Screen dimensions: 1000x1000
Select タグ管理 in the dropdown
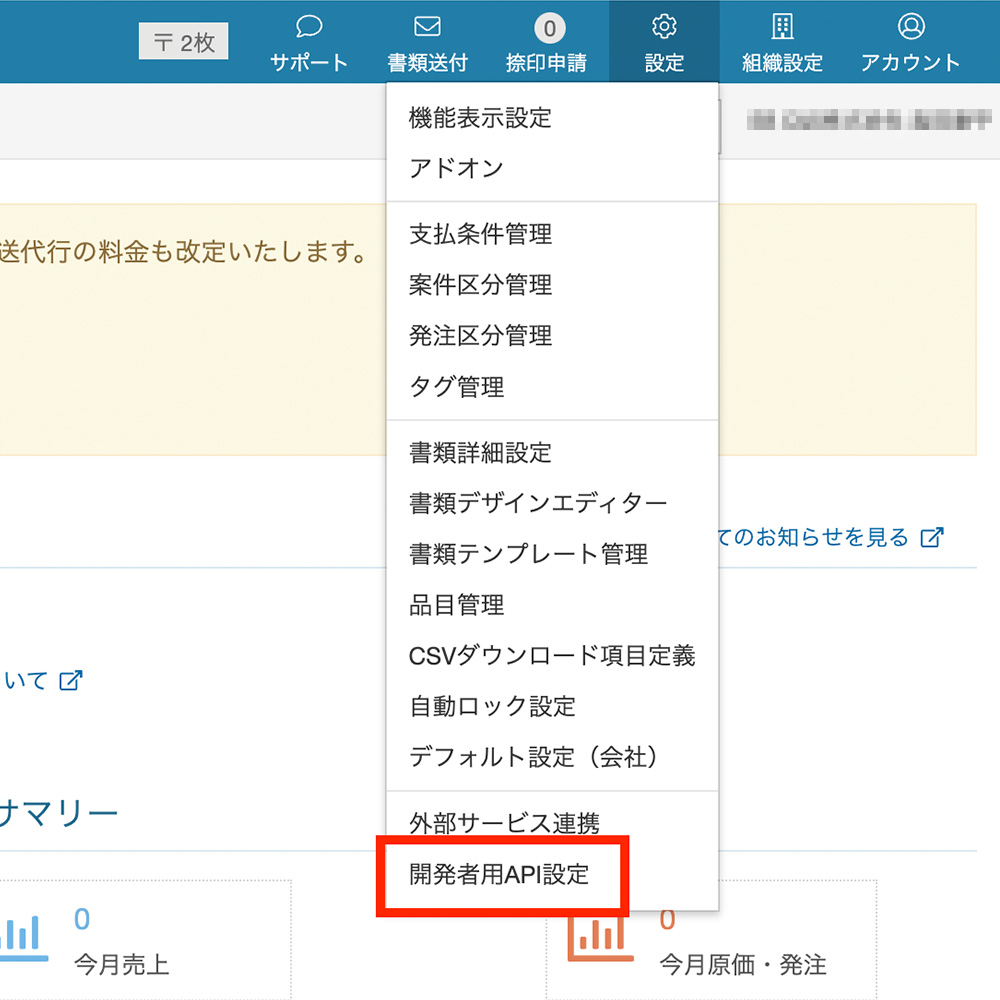(456, 386)
